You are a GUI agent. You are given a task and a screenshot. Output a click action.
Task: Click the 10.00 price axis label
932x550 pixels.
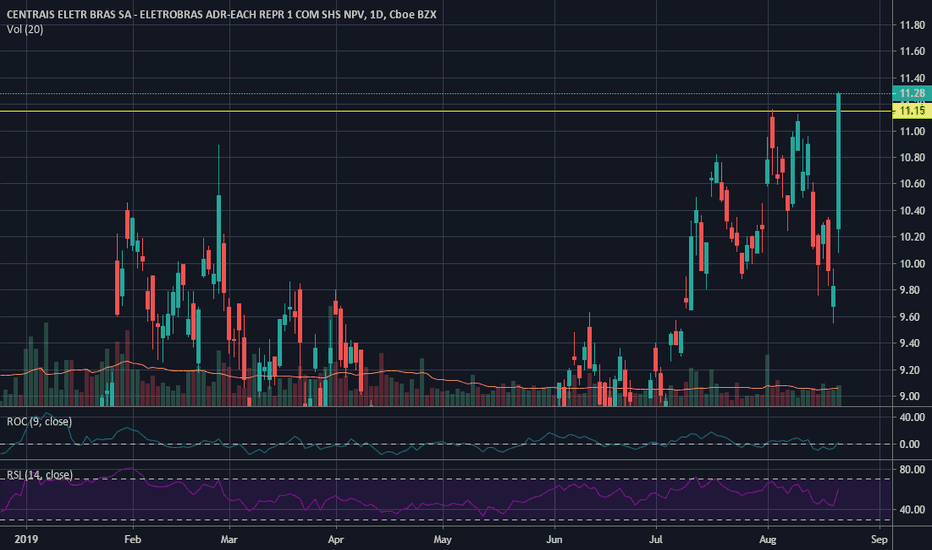tap(912, 264)
